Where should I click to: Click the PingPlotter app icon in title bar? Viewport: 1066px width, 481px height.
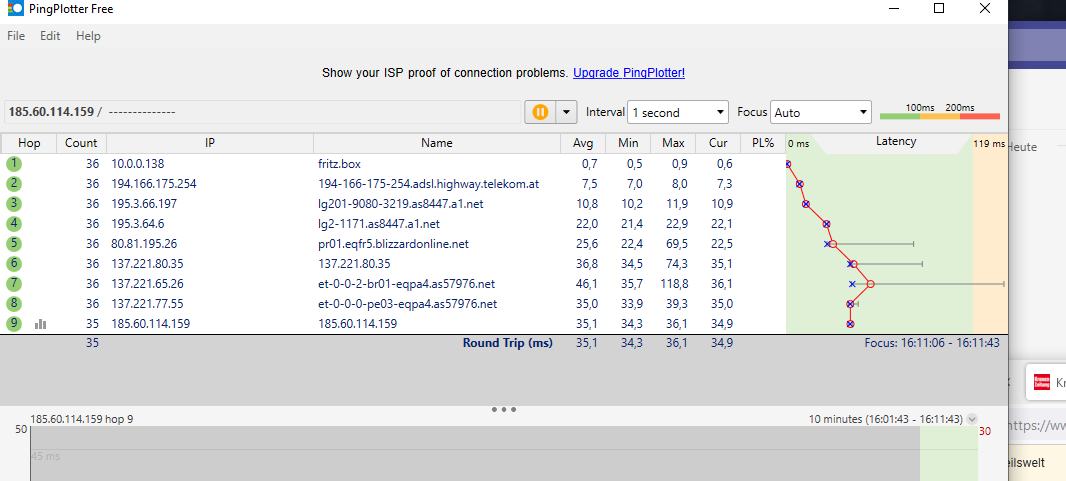[x=15, y=9]
